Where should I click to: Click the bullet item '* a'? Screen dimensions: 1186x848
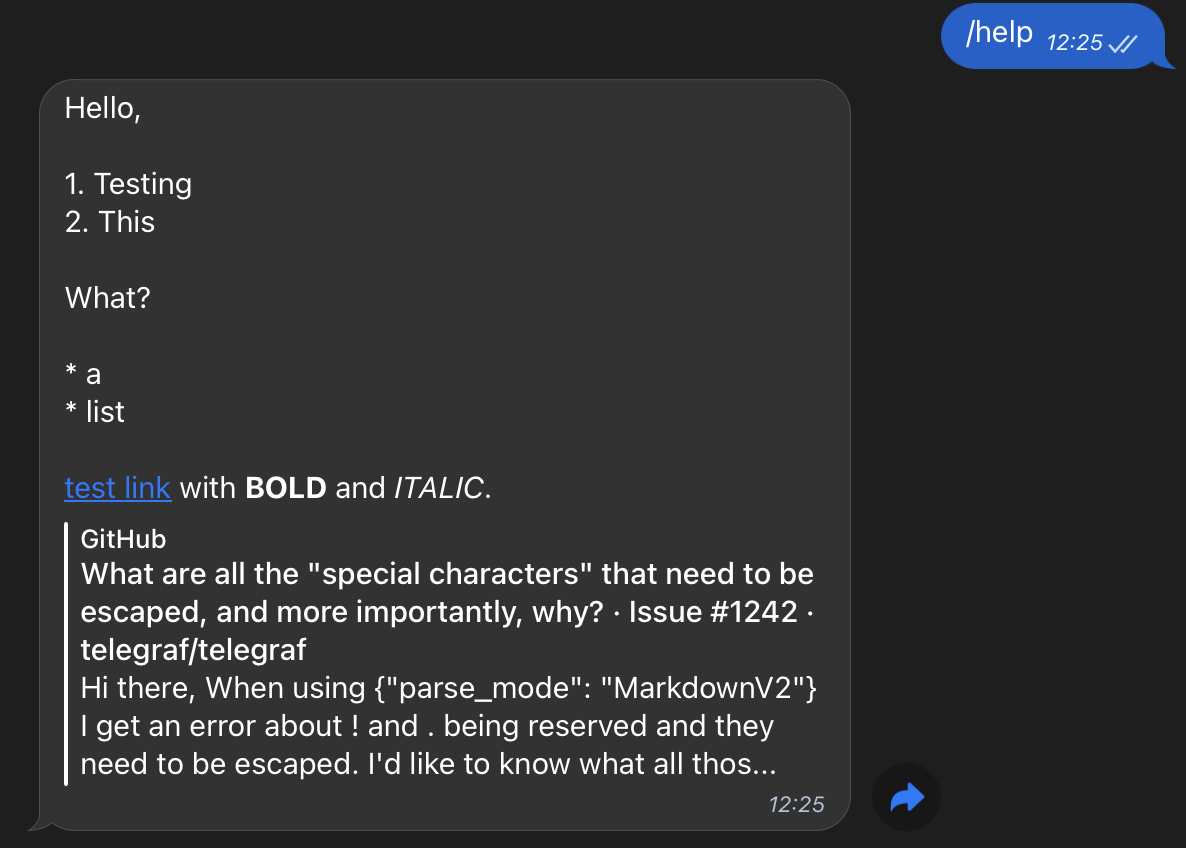pos(82,373)
